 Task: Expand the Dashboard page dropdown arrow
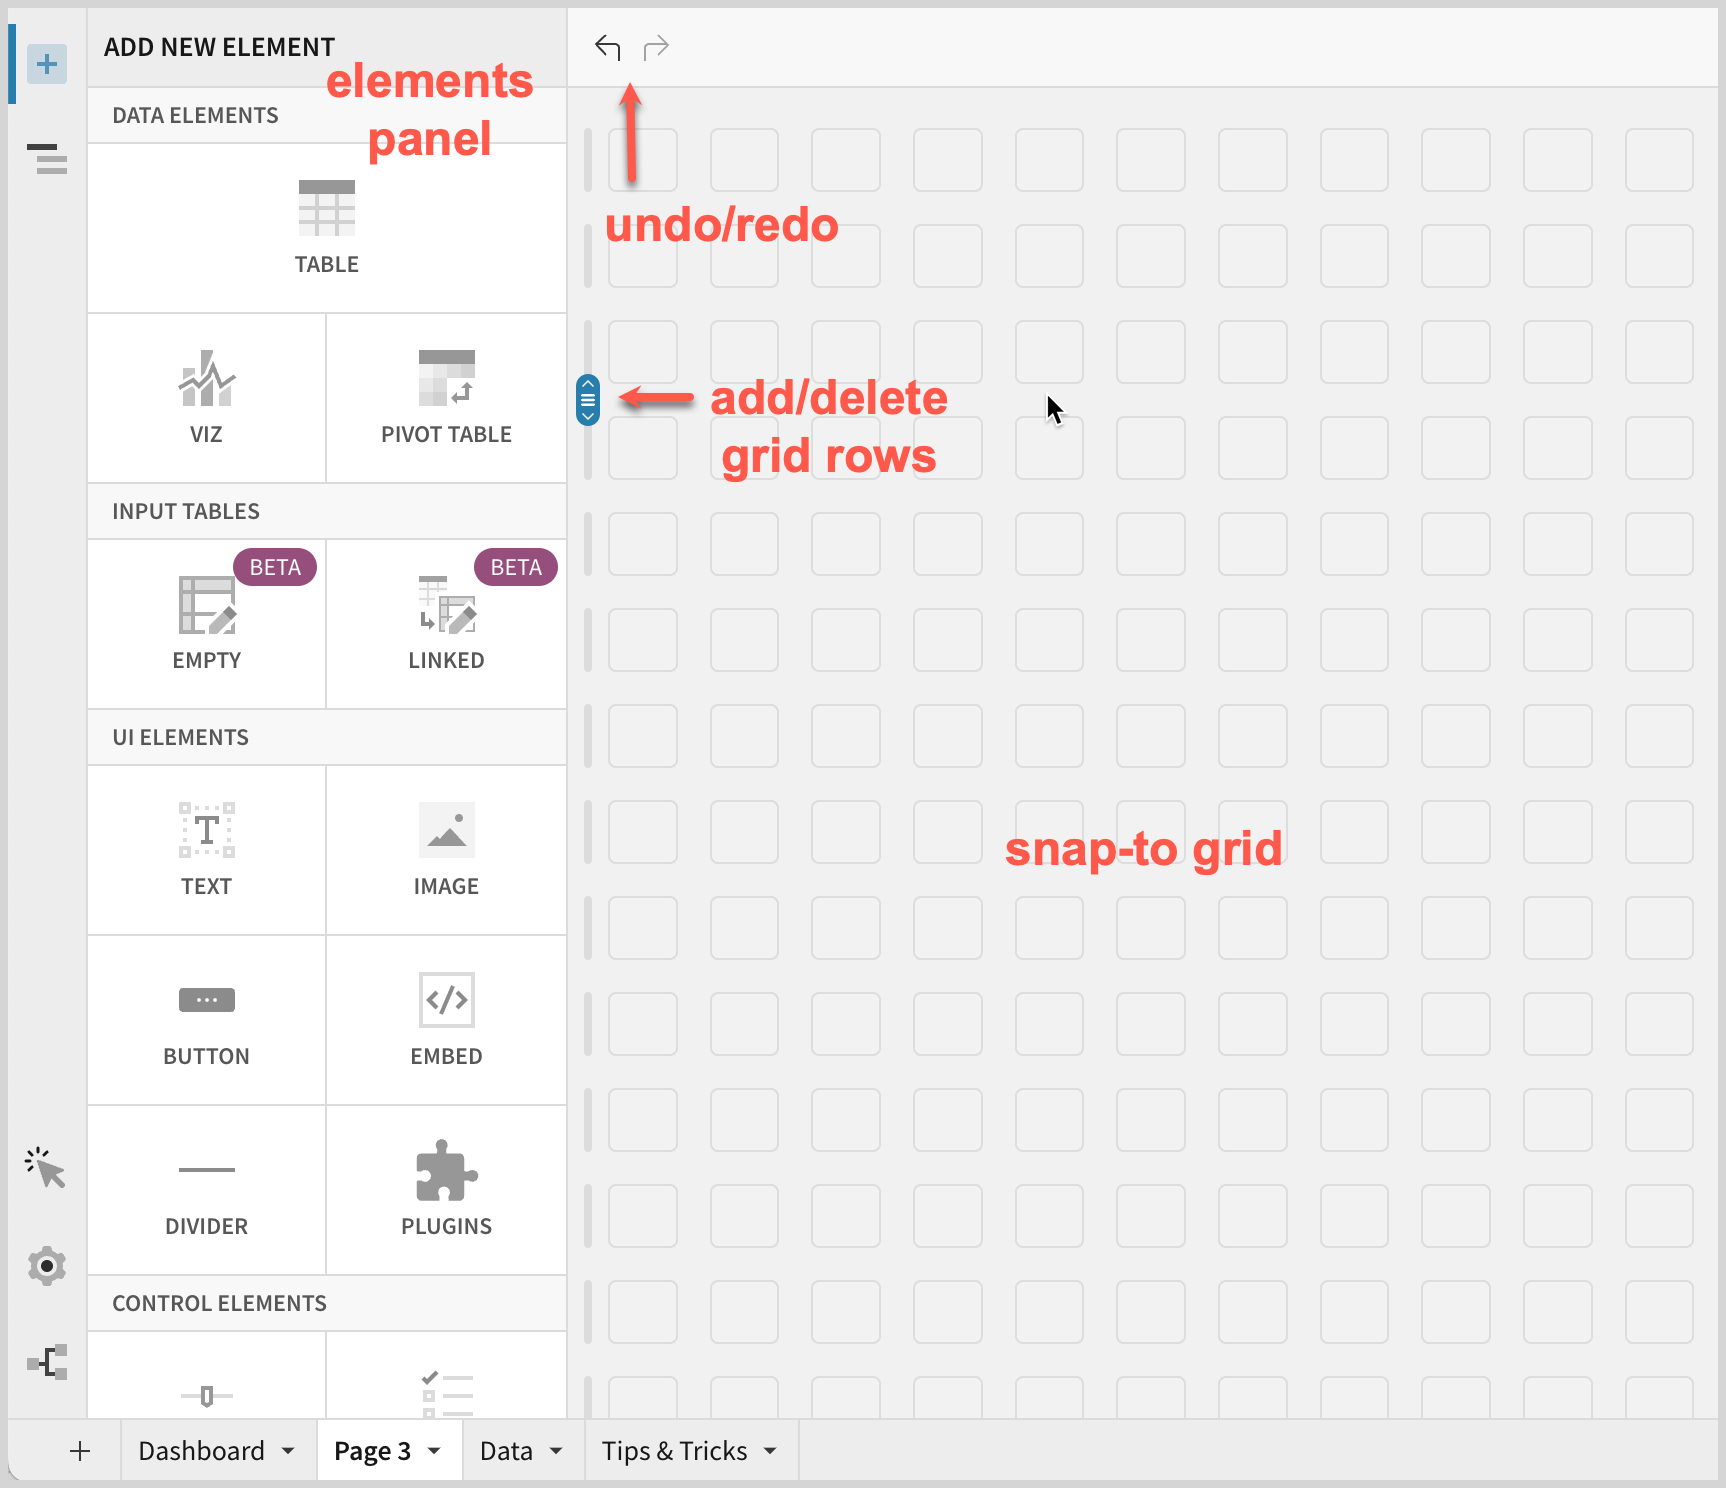click(x=288, y=1451)
